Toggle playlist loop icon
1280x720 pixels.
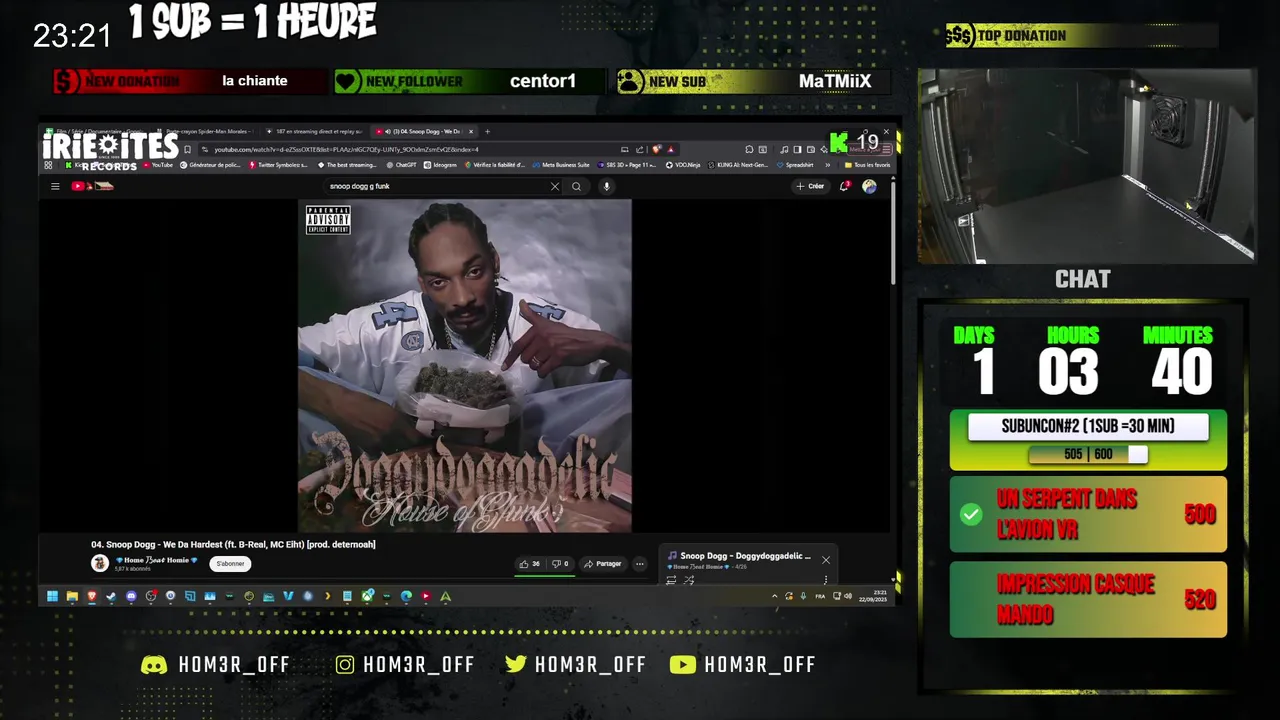[671, 580]
